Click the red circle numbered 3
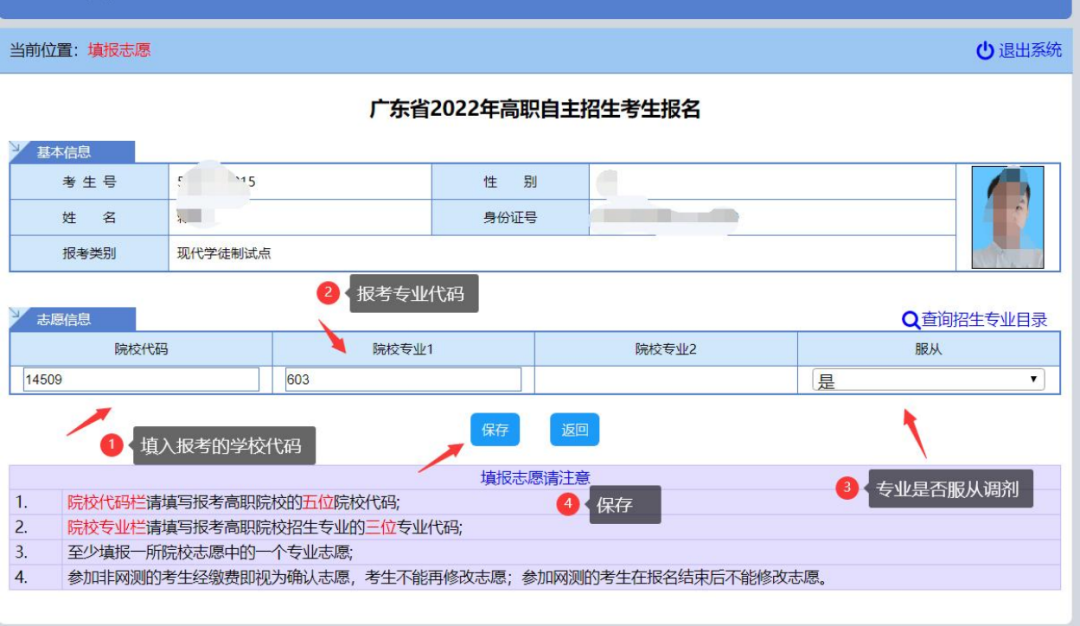 tap(847, 489)
